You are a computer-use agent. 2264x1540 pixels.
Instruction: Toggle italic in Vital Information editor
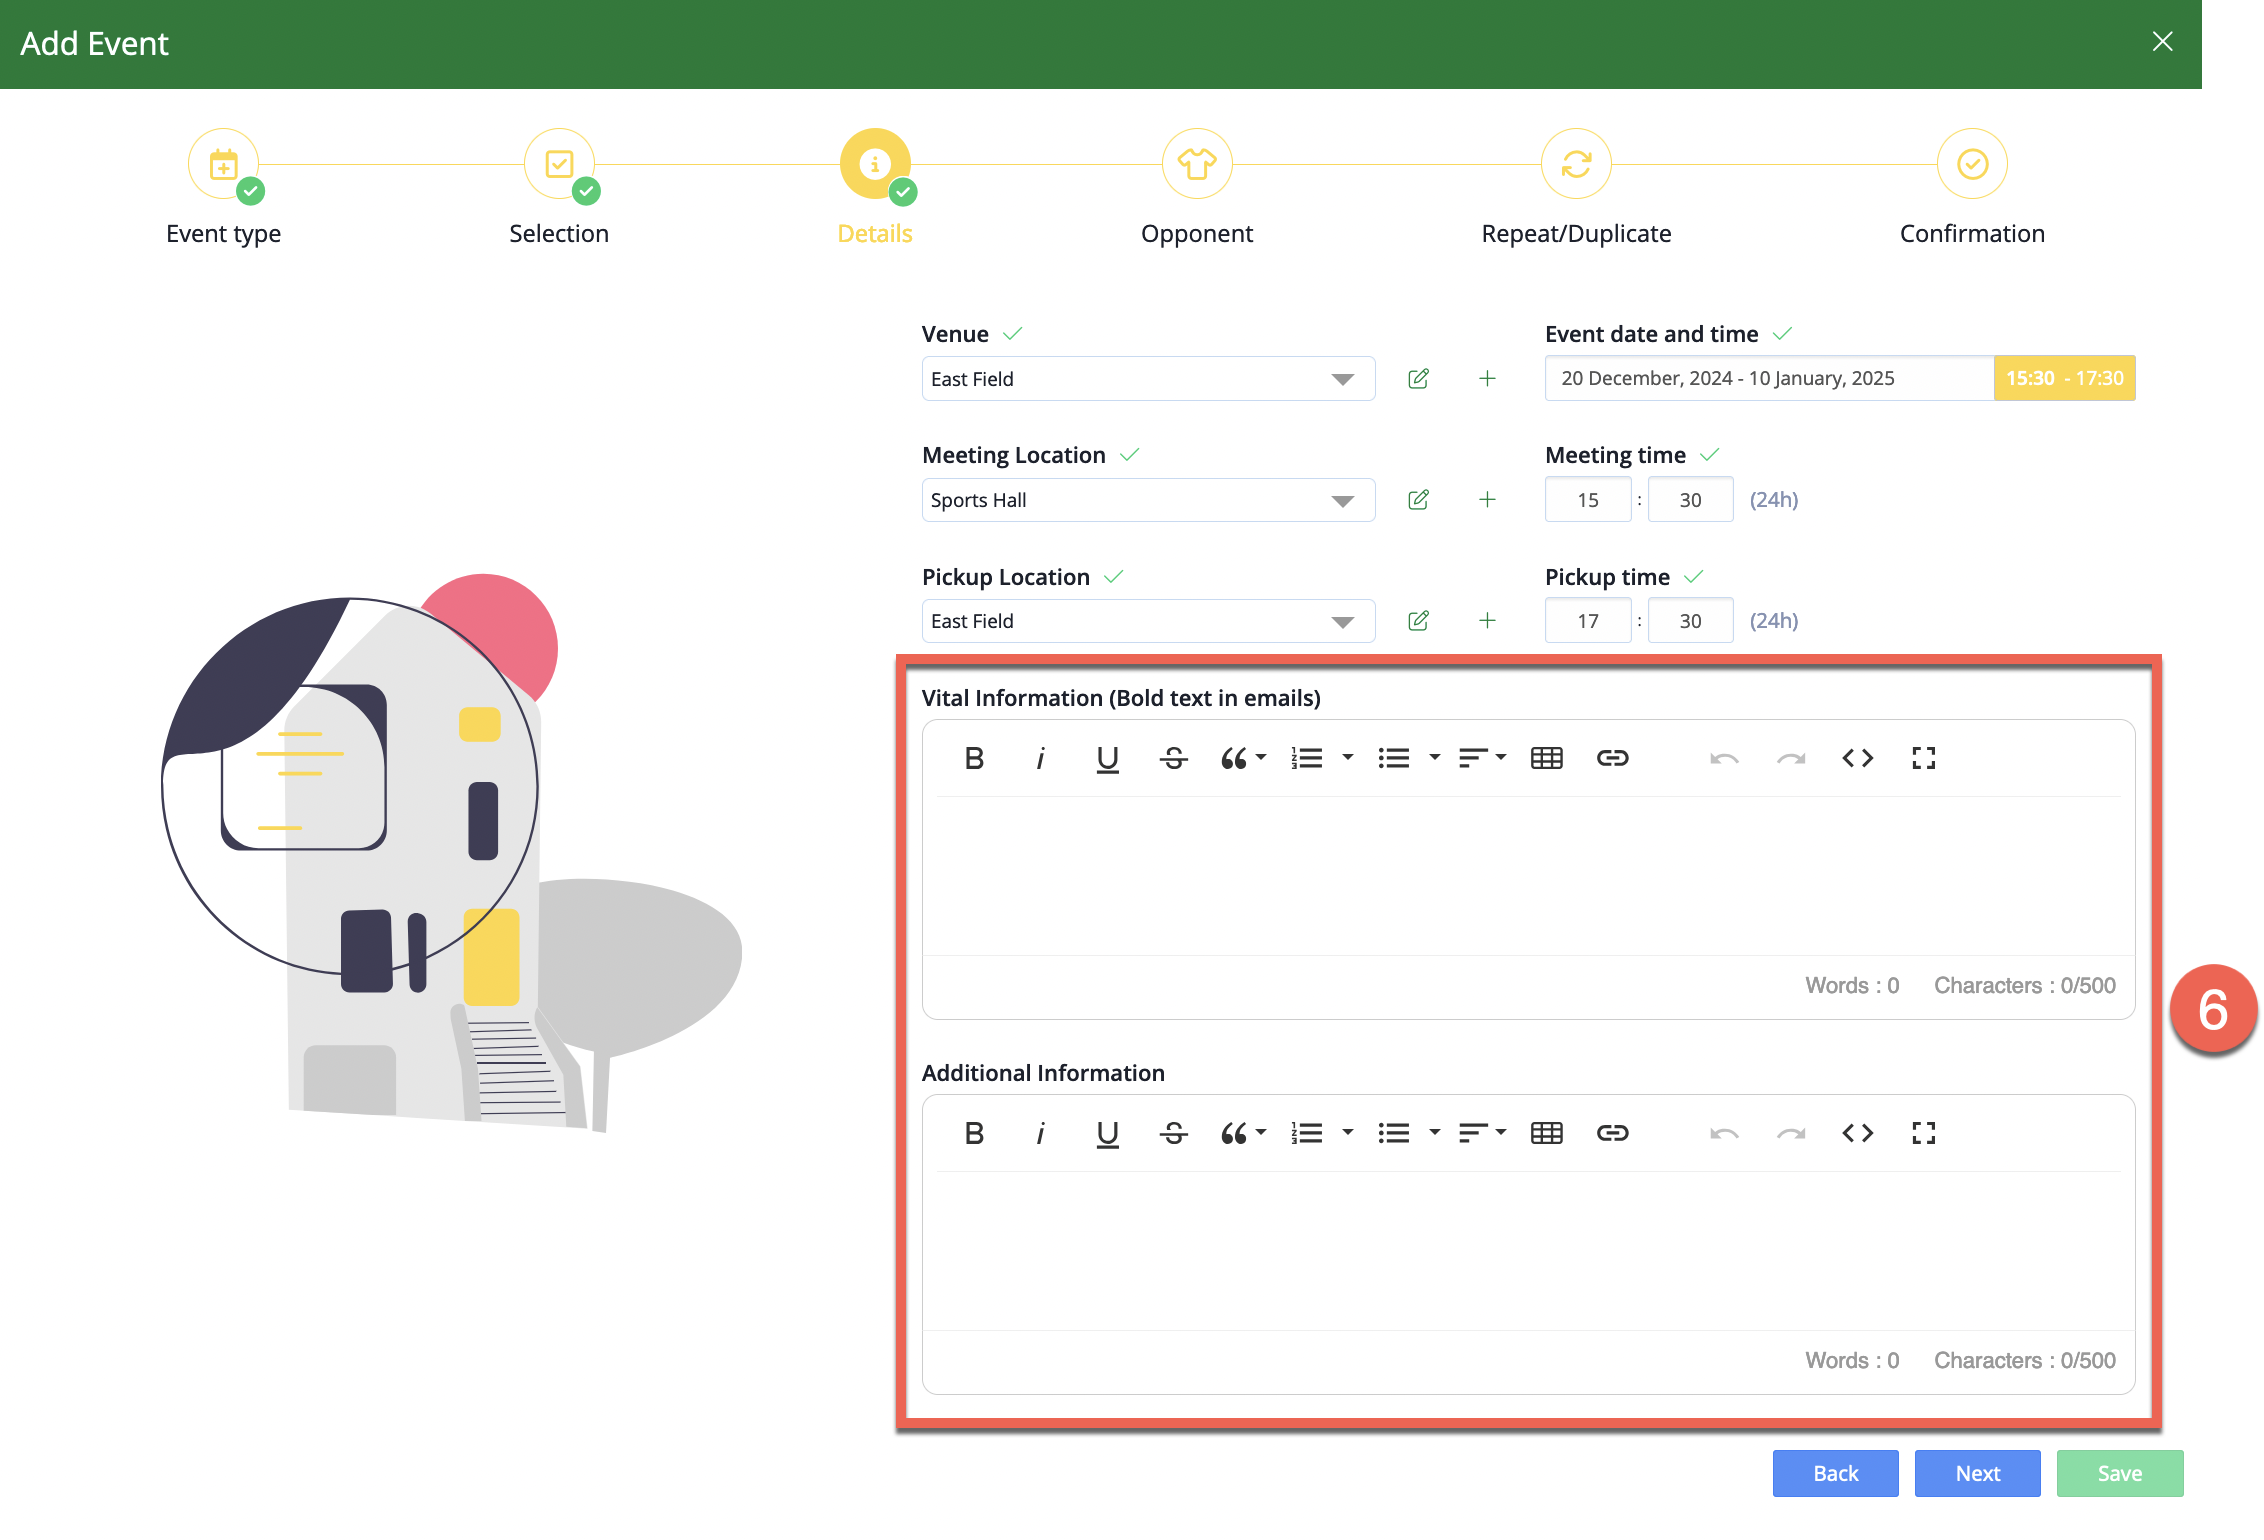pos(1040,758)
